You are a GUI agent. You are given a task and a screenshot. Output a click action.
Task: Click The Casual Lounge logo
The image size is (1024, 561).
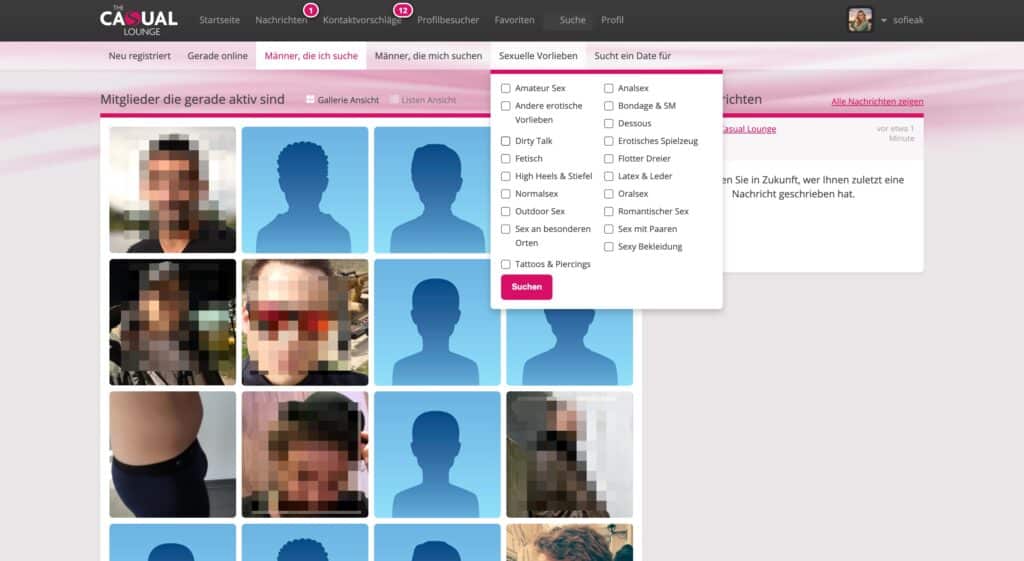(x=138, y=20)
